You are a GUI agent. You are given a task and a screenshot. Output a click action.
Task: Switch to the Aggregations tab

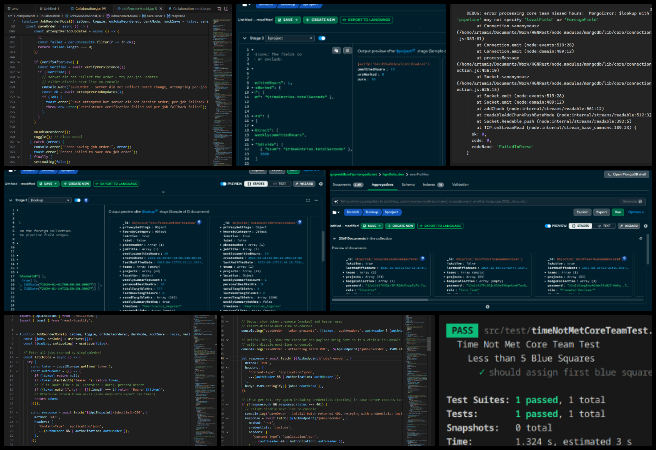(382, 184)
